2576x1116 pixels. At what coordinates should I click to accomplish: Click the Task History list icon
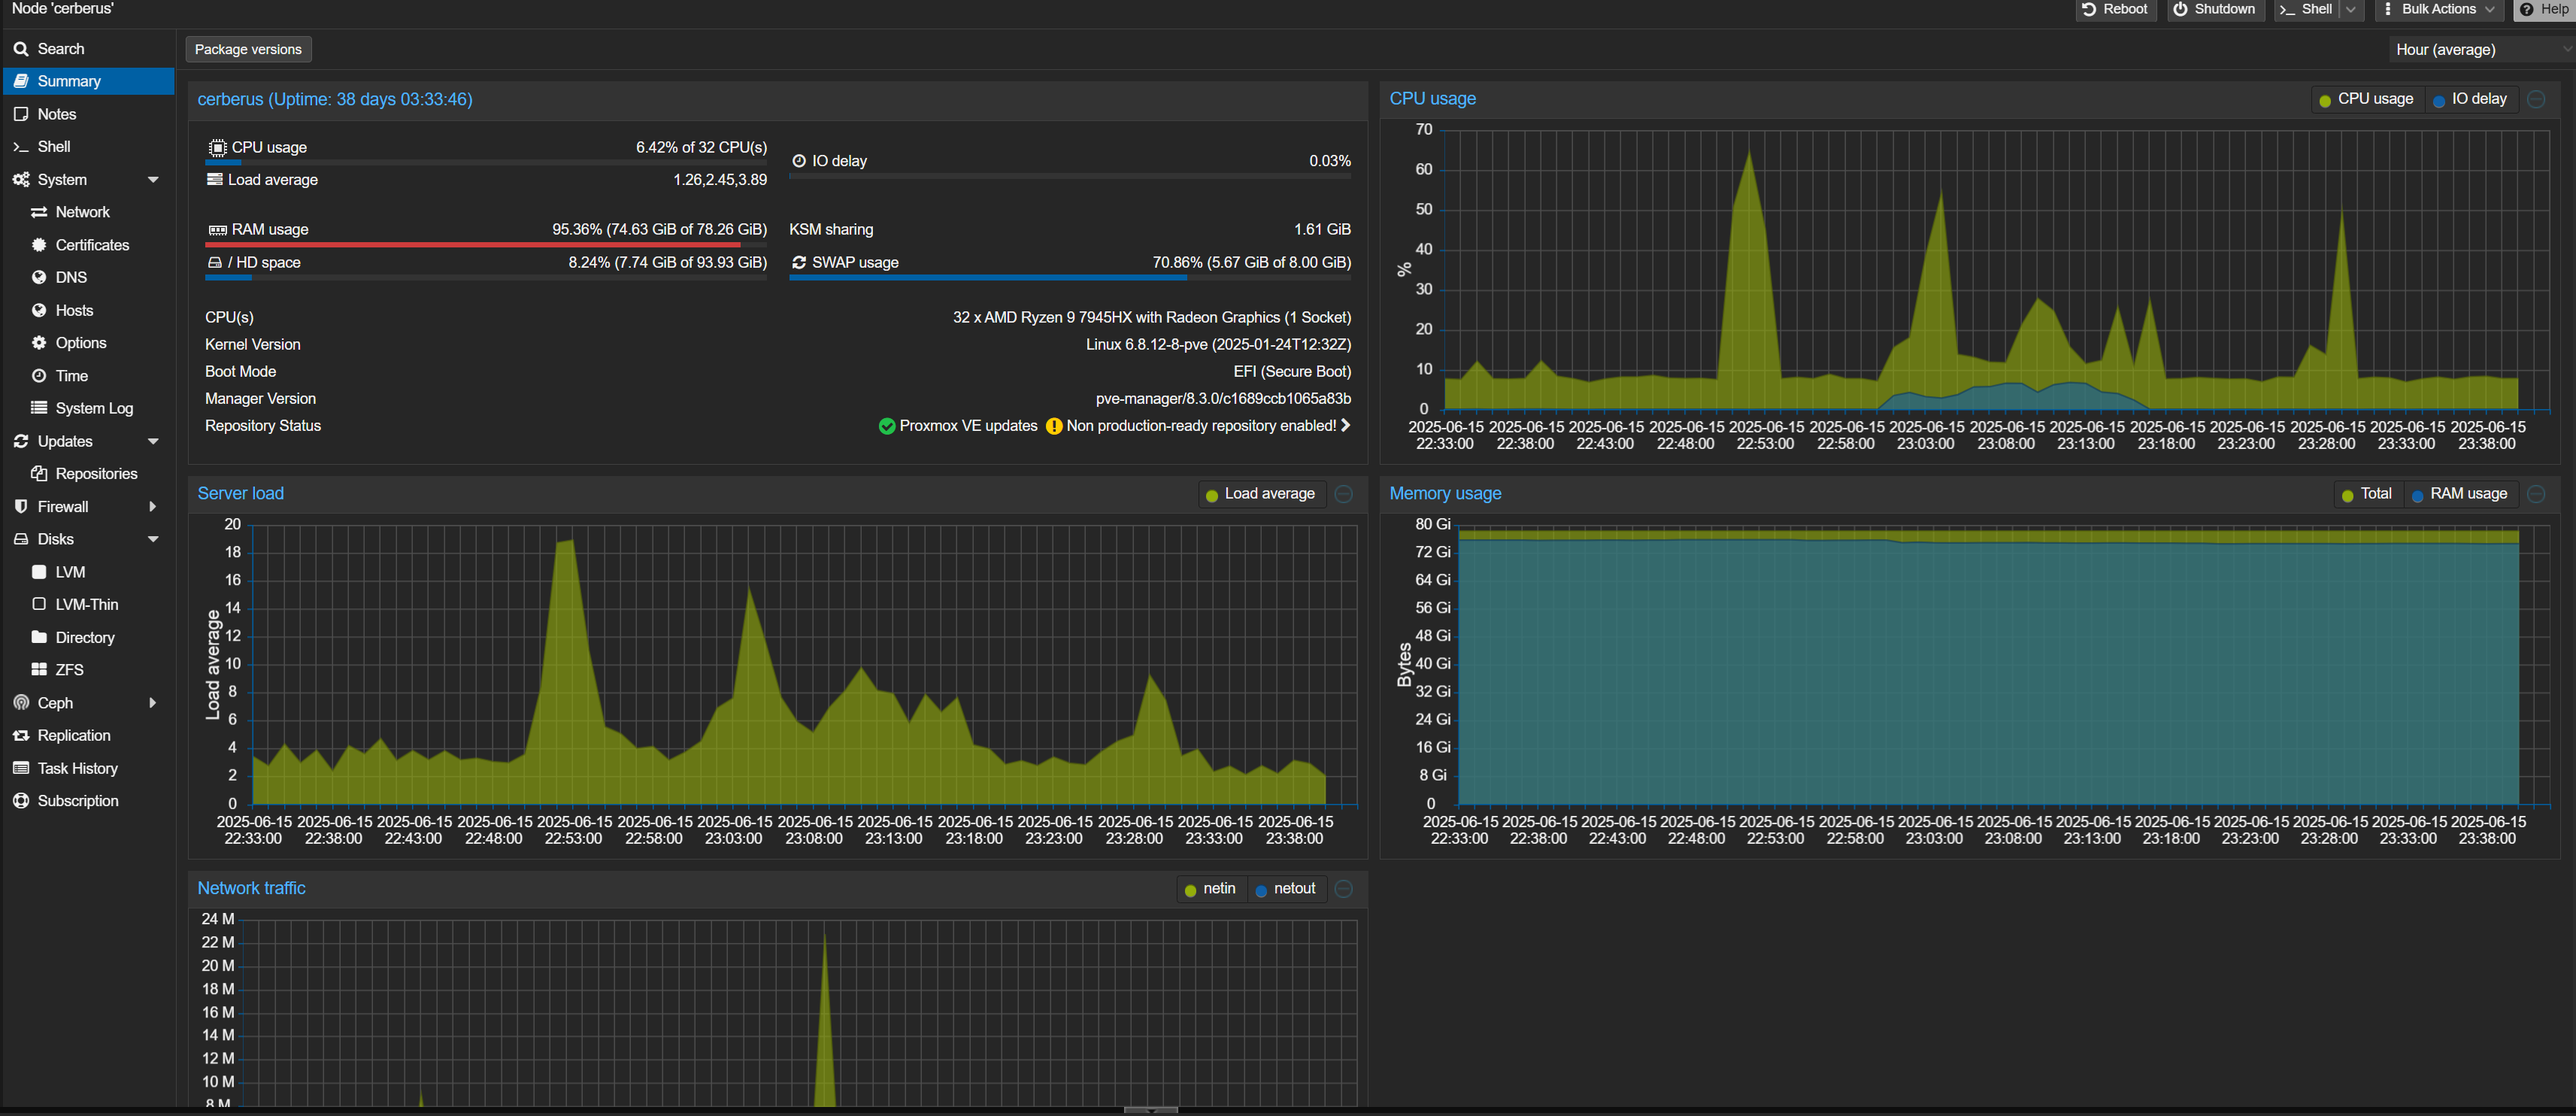click(20, 768)
